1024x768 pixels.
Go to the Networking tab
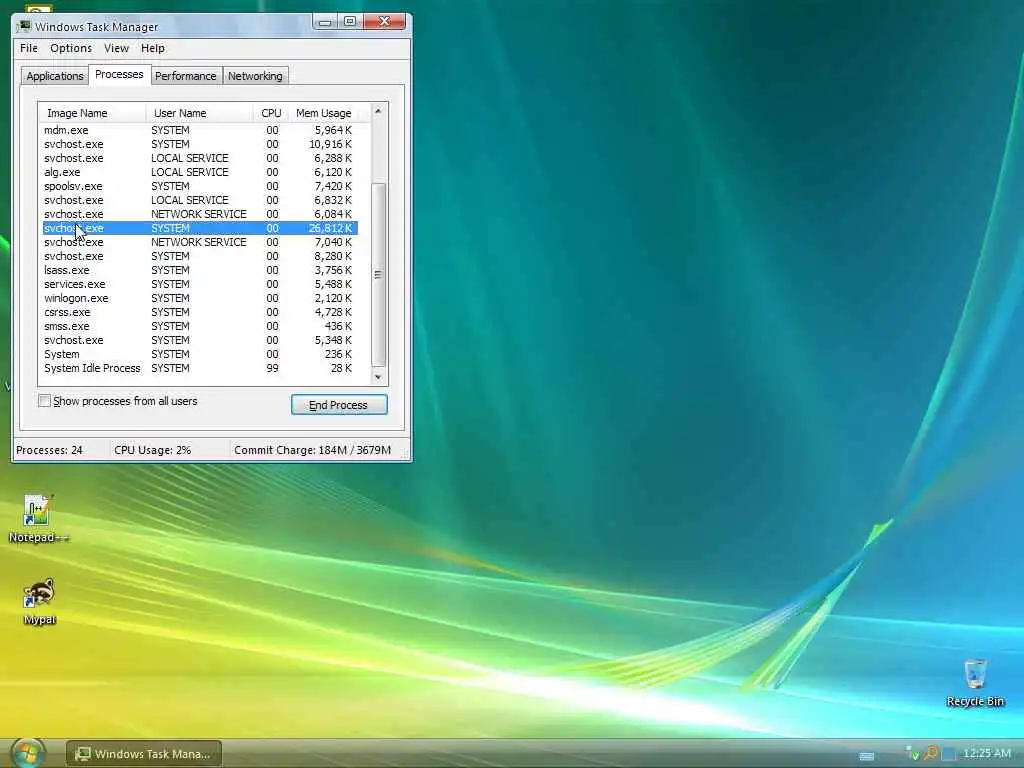(255, 76)
